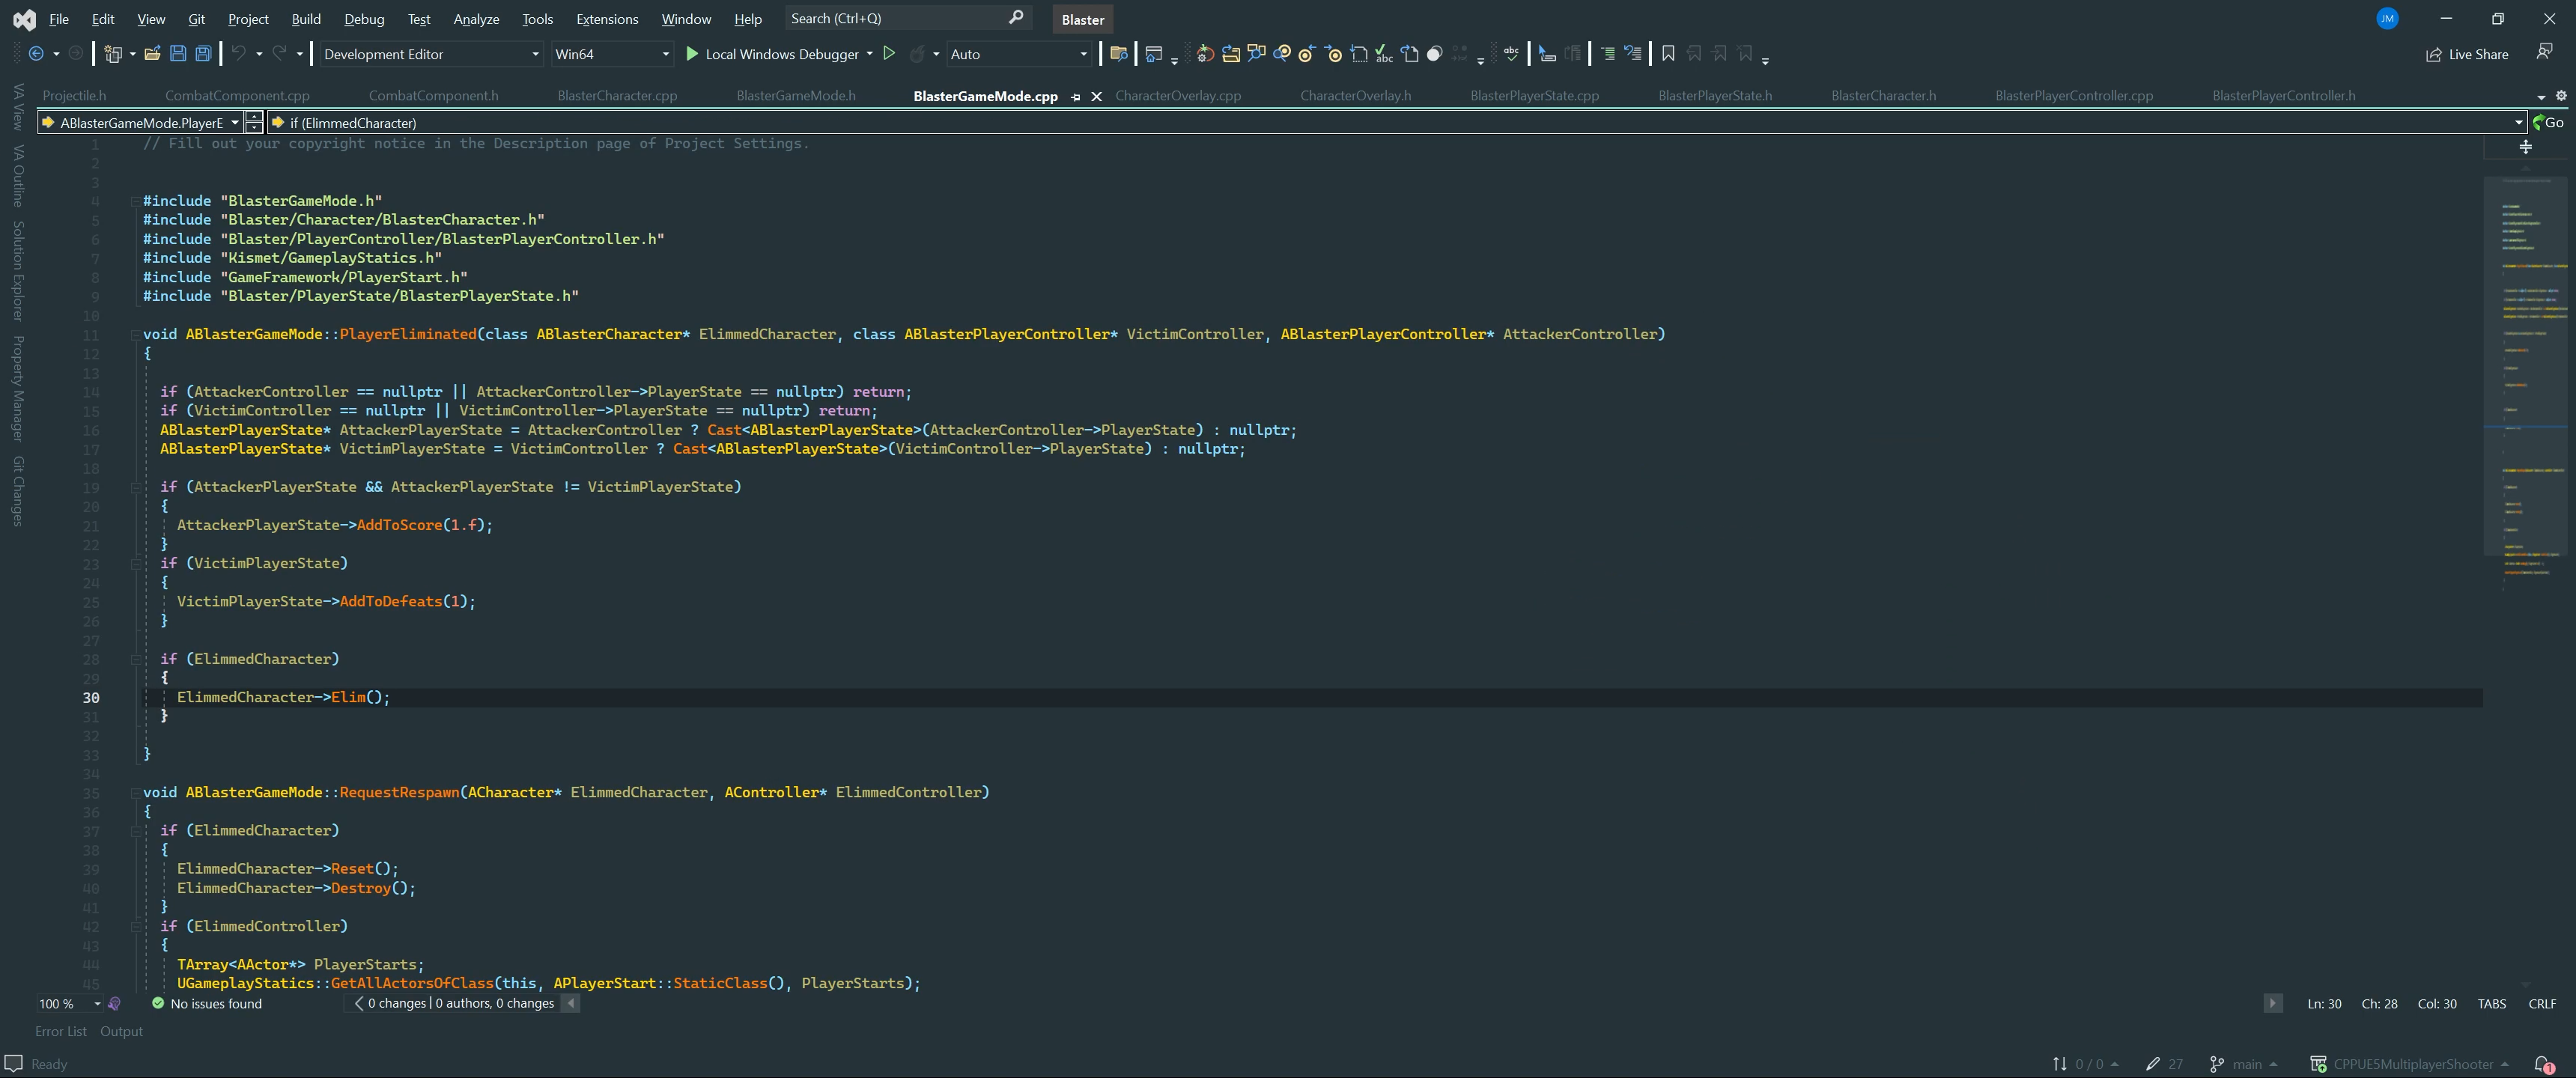Click inside the Search Ctrl+Q box
This screenshot has height=1078, width=2576.
[890, 18]
